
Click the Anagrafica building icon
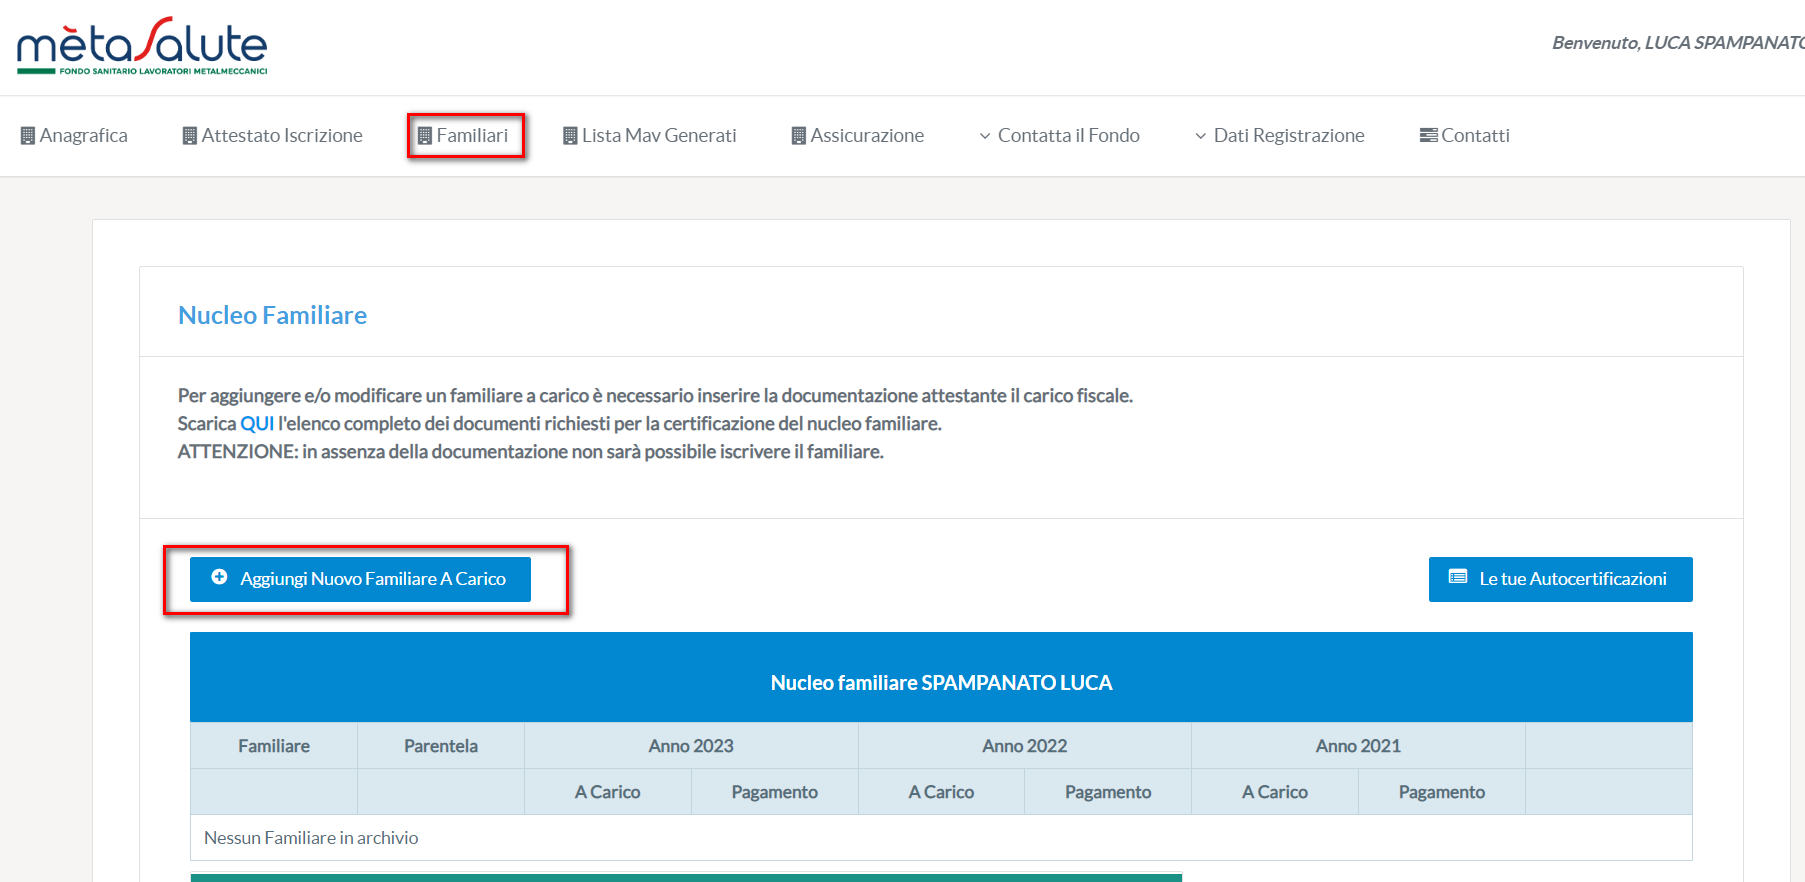28,136
